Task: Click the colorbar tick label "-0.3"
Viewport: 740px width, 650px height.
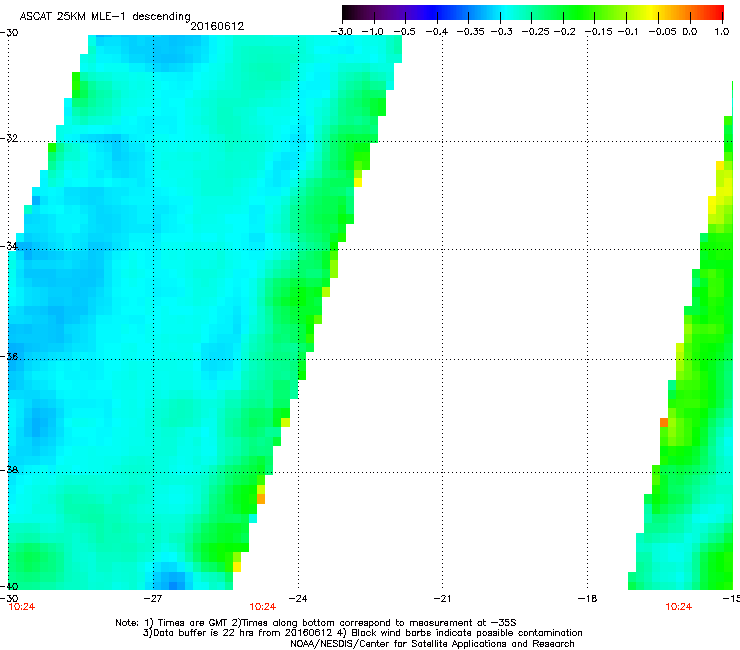Action: (x=501, y=32)
